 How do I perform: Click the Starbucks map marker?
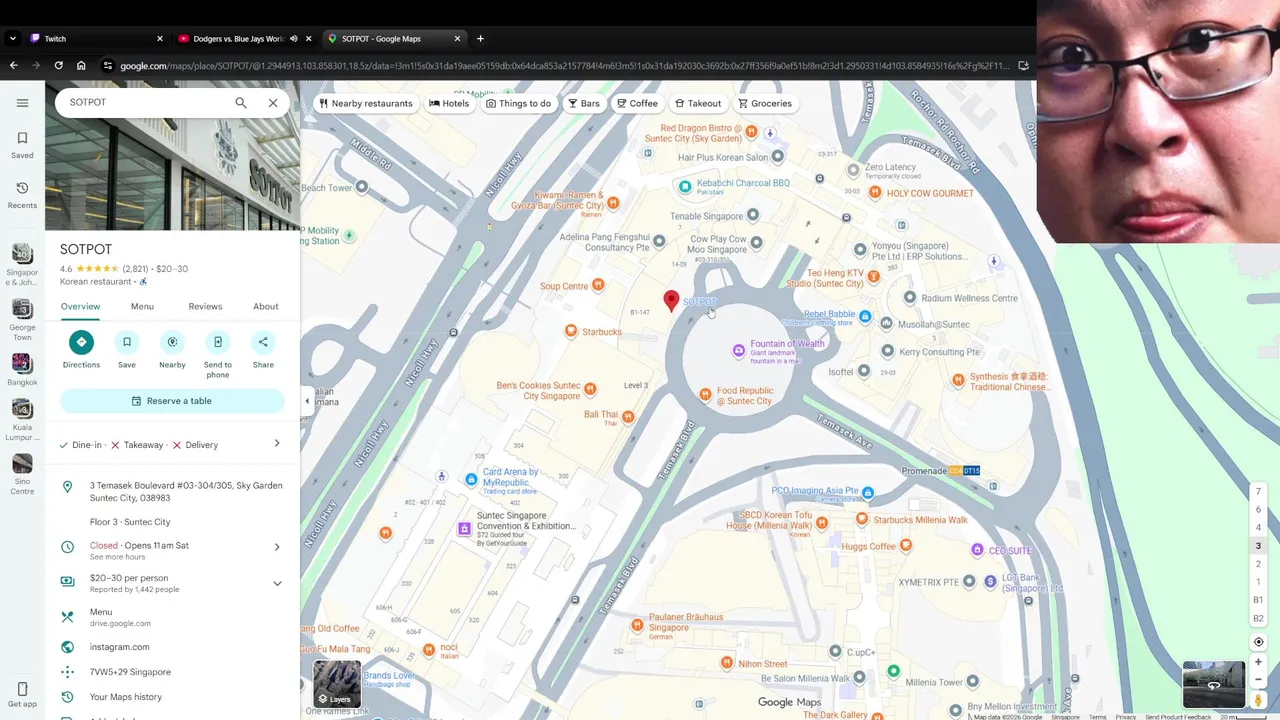pos(571,331)
